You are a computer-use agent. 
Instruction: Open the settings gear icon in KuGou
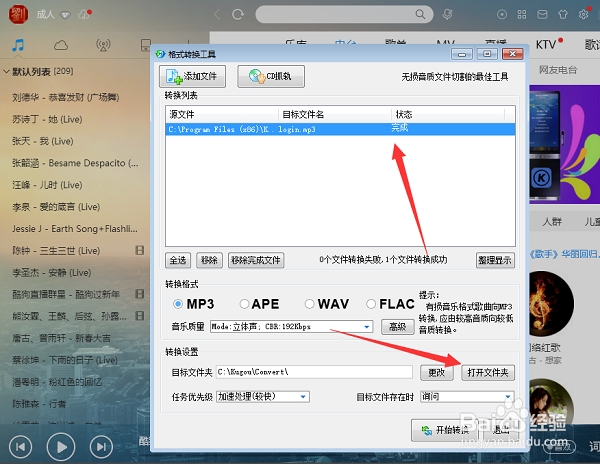584,15
